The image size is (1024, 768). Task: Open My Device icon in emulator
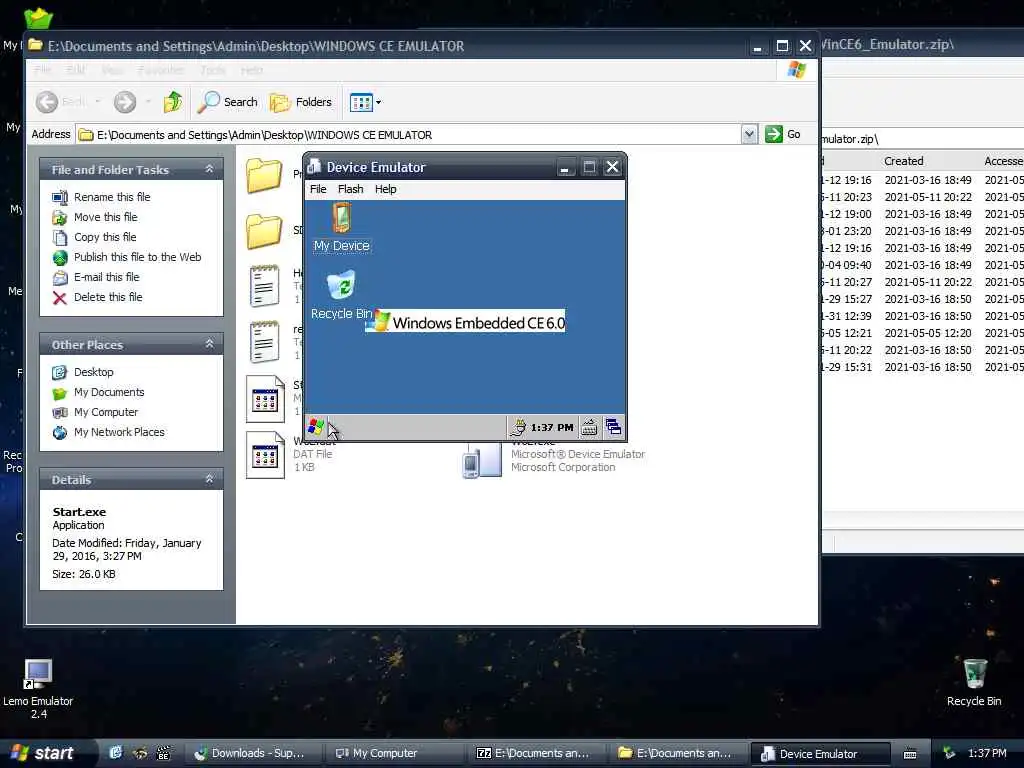point(342,227)
